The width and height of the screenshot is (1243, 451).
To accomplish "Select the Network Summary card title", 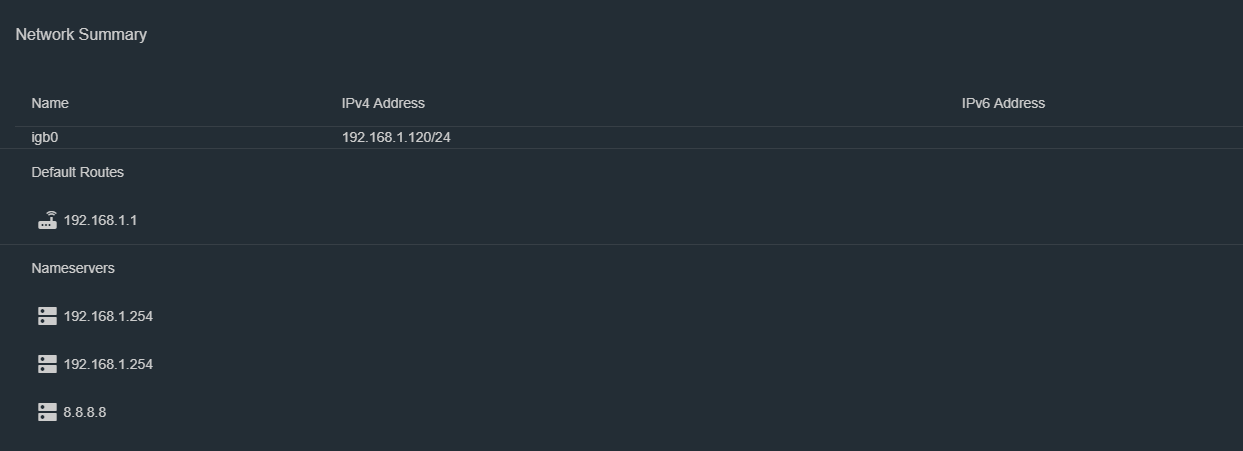I will coord(81,34).
